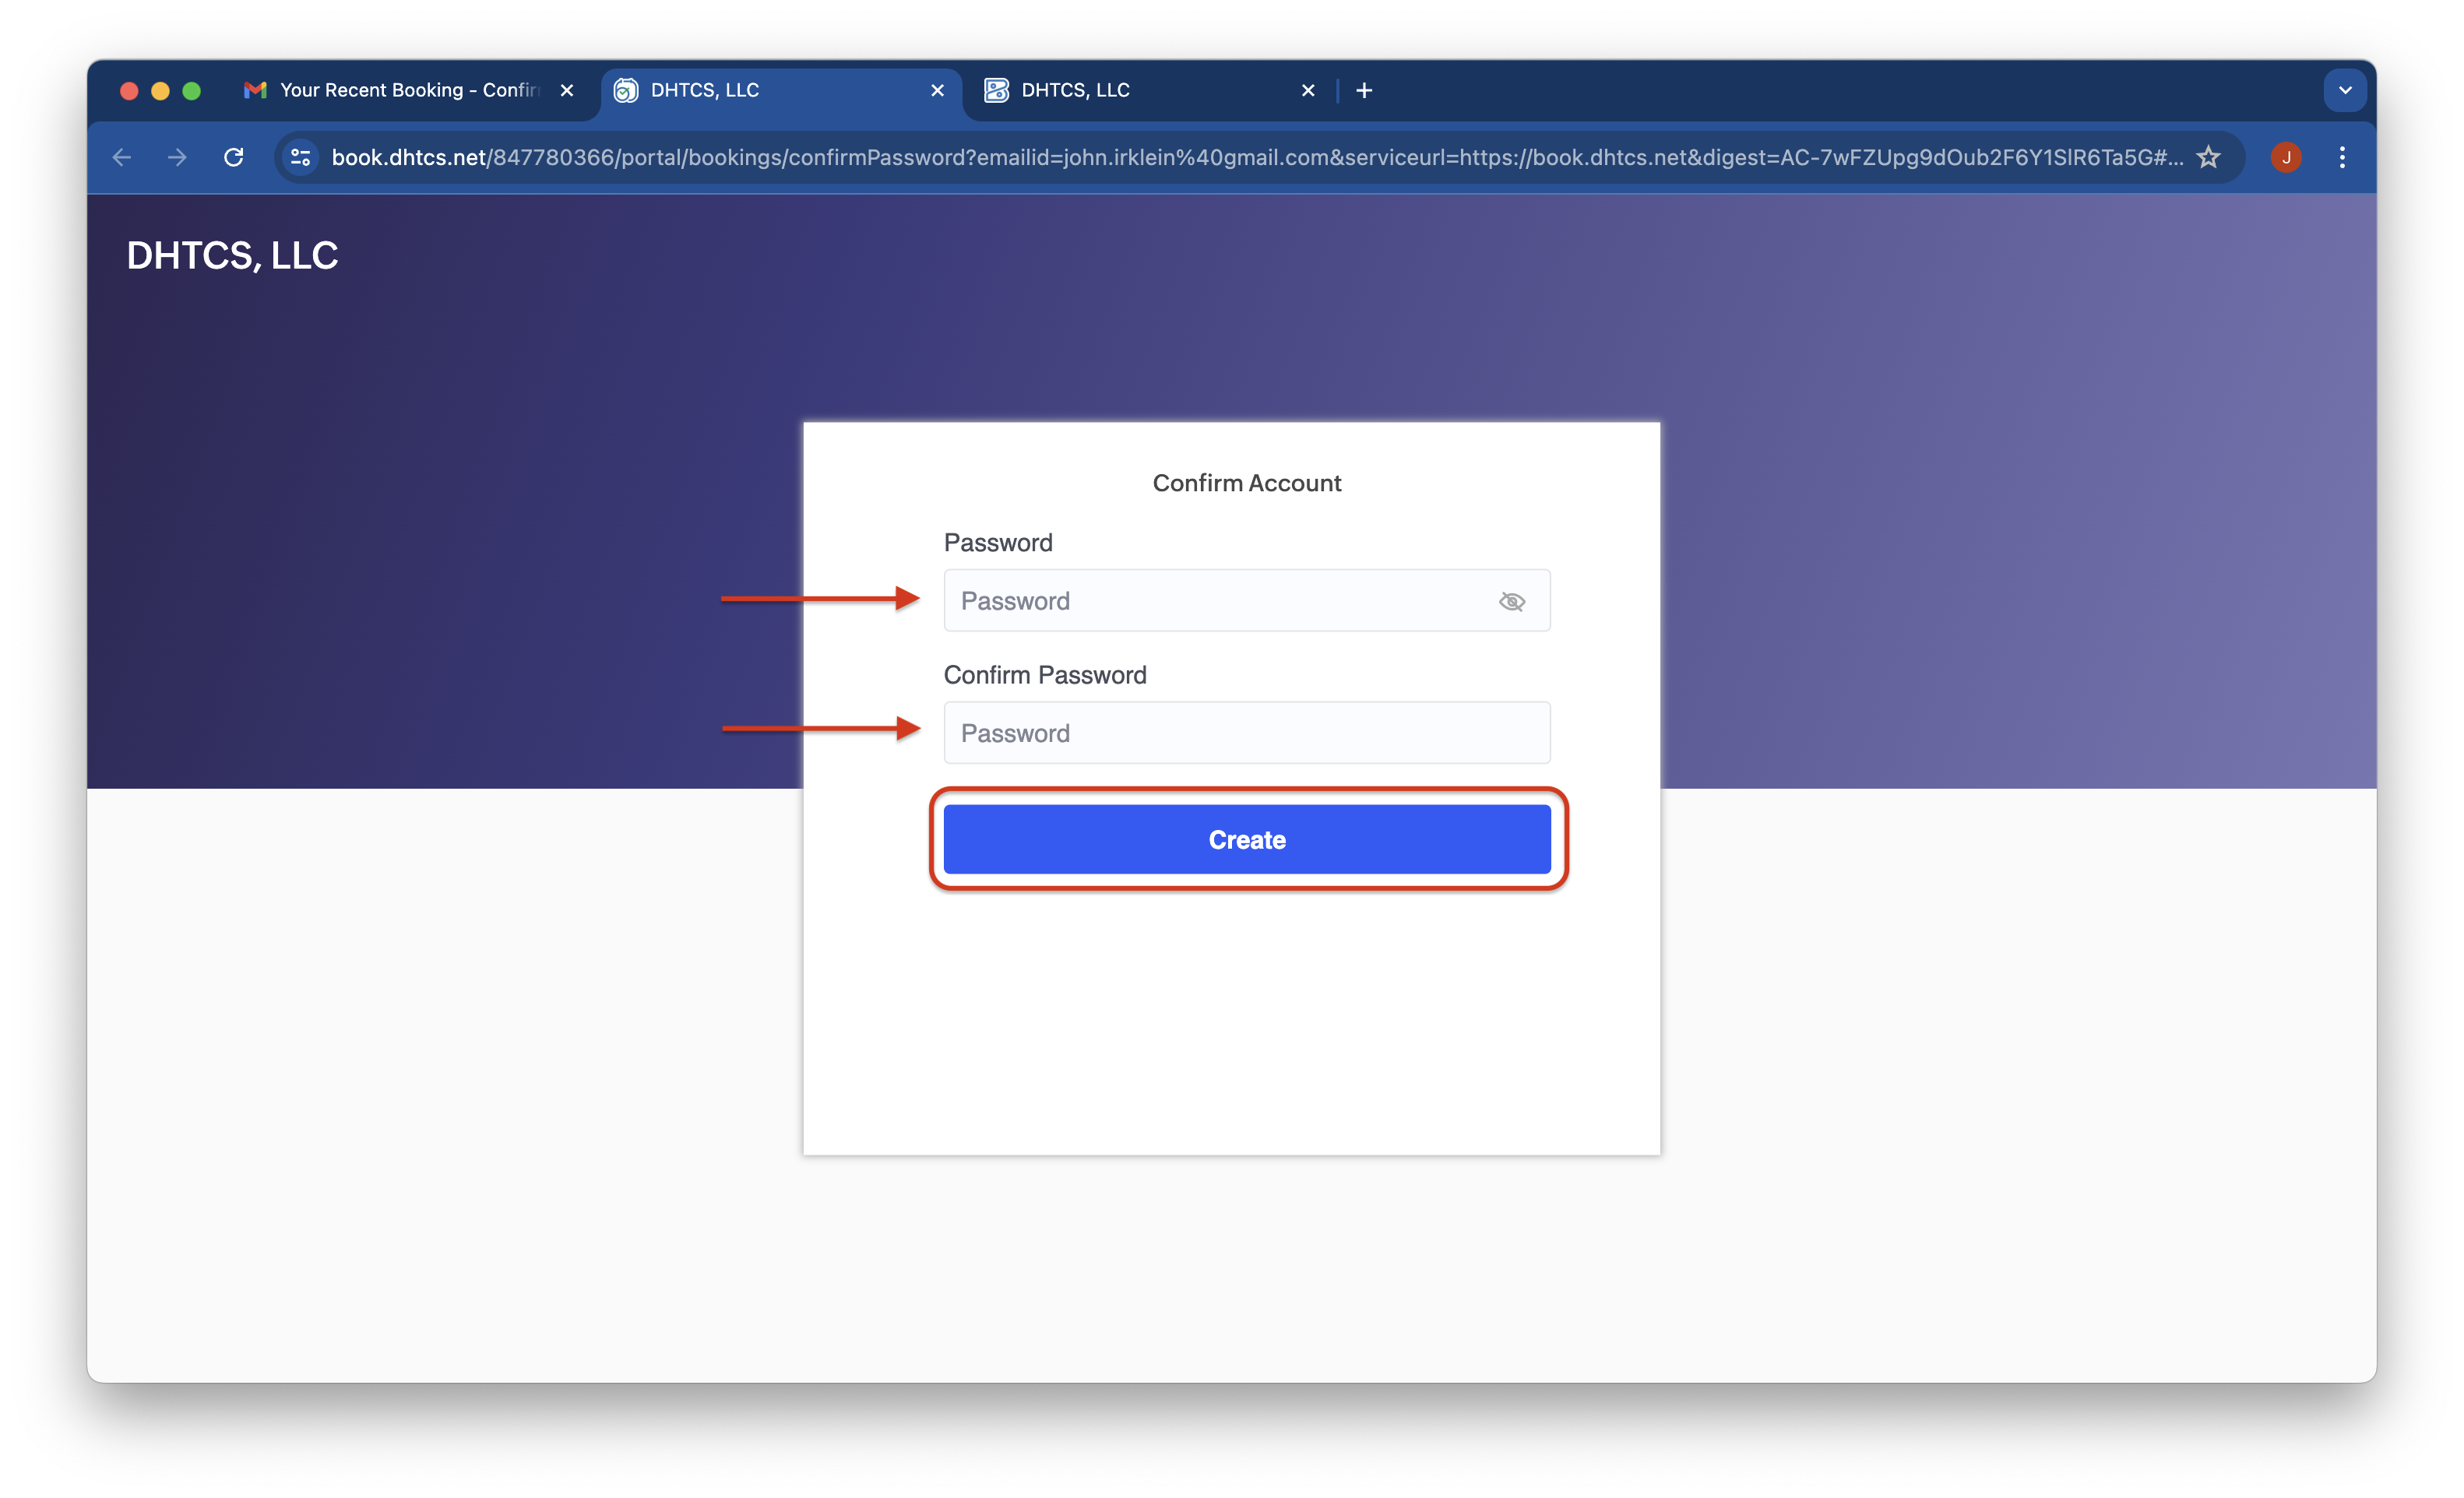Open Chrome three-dot menu
Image resolution: width=2464 pixels, height=1498 pixels.
pos(2341,157)
